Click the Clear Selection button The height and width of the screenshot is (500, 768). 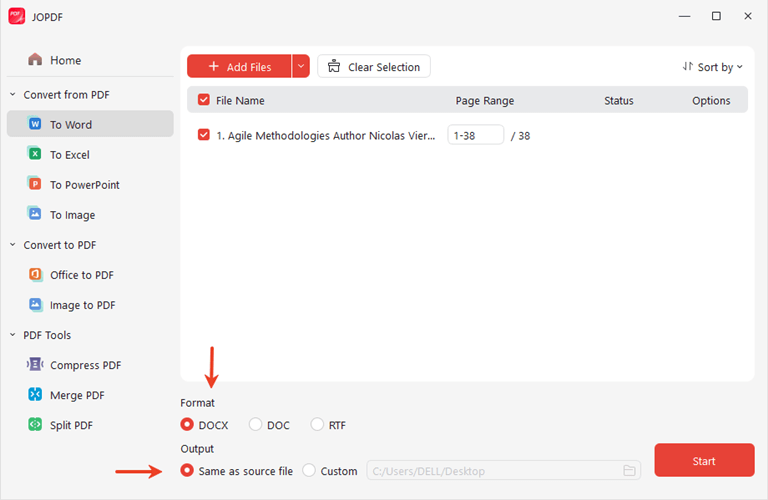pos(374,66)
